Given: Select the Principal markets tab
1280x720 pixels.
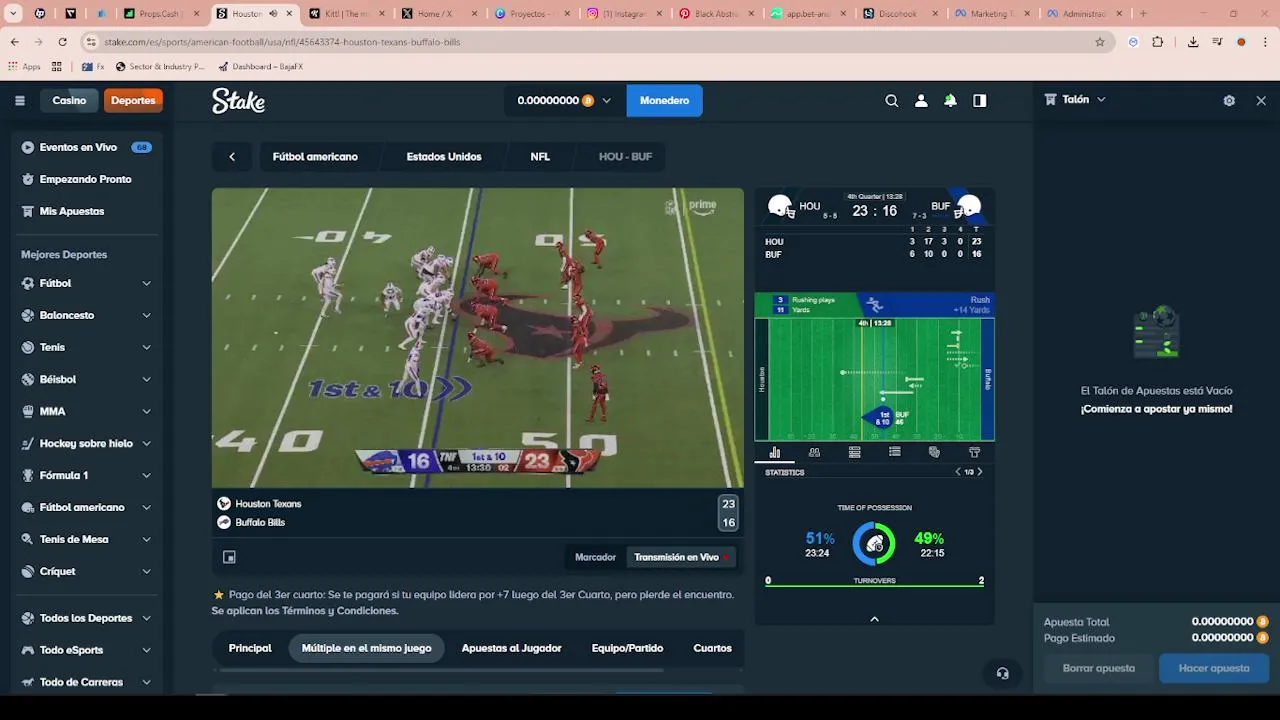Looking at the screenshot, I should click(250, 648).
